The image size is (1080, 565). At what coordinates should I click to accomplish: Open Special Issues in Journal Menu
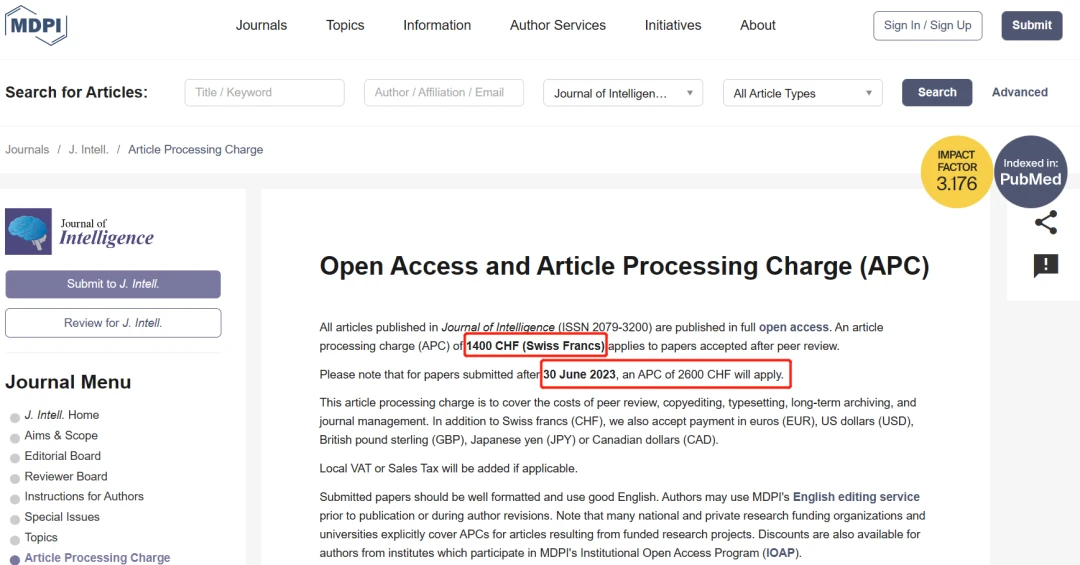coord(62,517)
